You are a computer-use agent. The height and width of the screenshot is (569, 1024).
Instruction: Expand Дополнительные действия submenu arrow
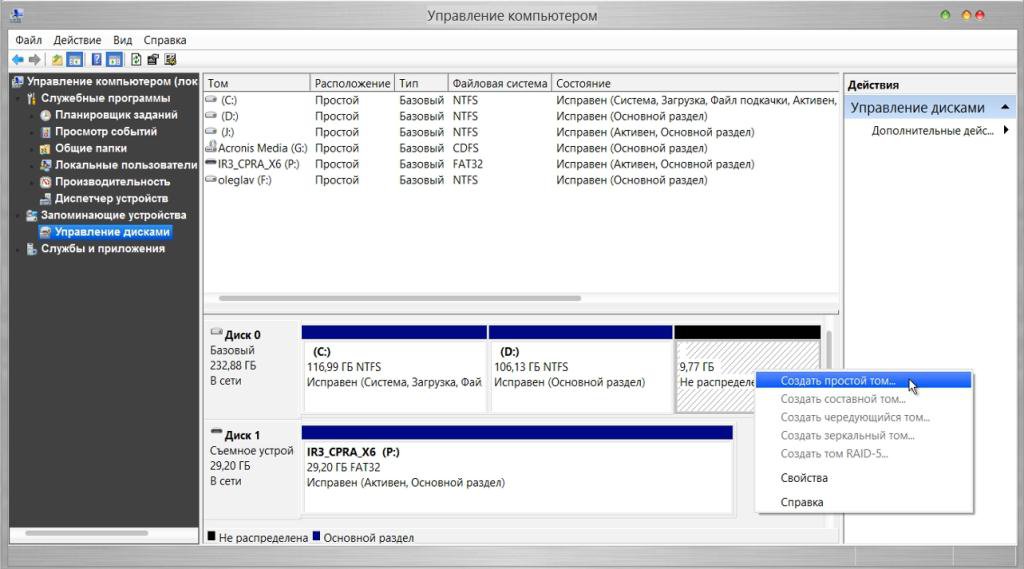click(1006, 131)
